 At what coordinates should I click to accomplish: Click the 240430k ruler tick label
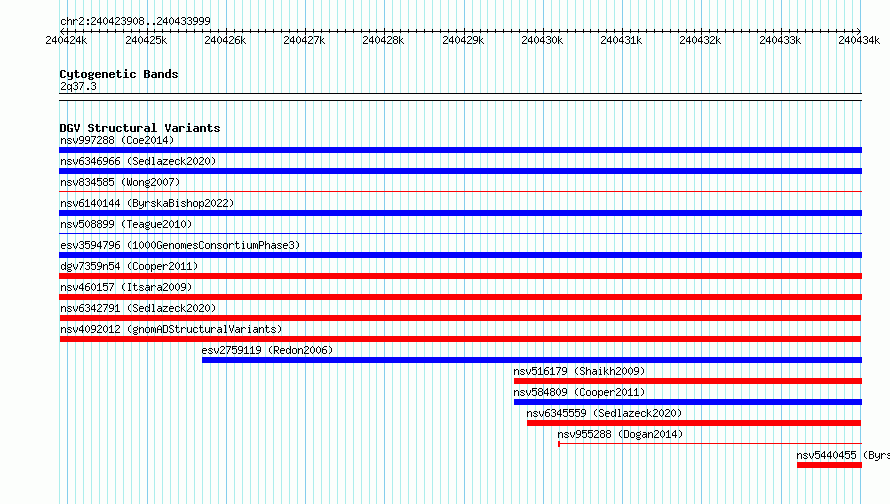coord(542,40)
